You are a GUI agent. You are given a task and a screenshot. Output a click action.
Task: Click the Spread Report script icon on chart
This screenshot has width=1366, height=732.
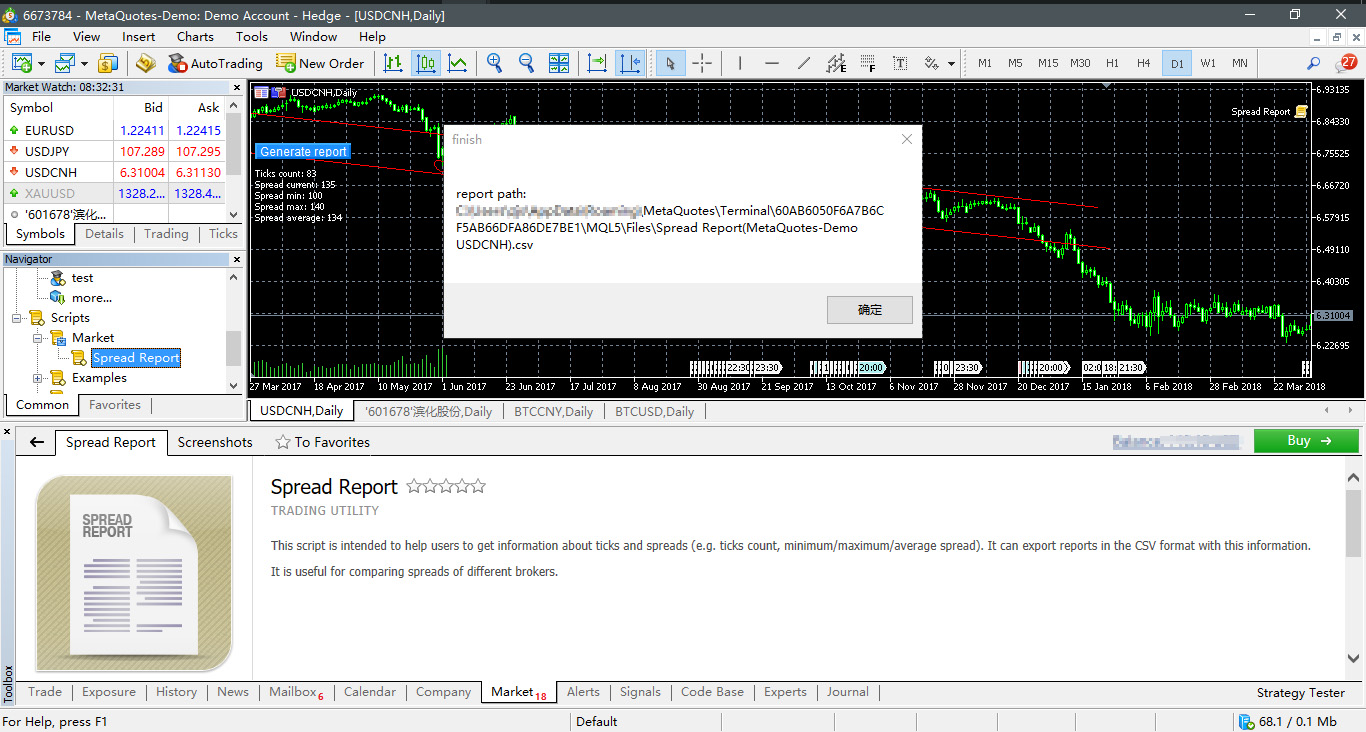pos(1301,112)
